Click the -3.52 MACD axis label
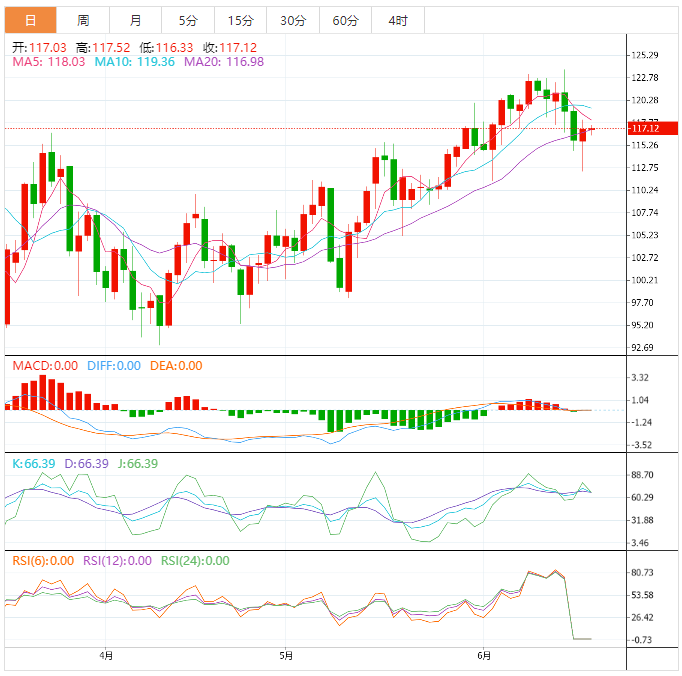Viewport: 682px width, 676px height. pos(641,445)
